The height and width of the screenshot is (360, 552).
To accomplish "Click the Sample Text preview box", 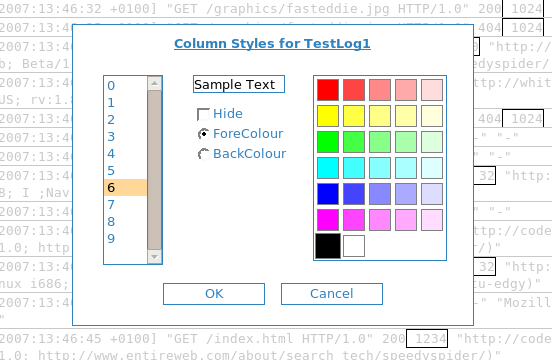I will pos(239,84).
